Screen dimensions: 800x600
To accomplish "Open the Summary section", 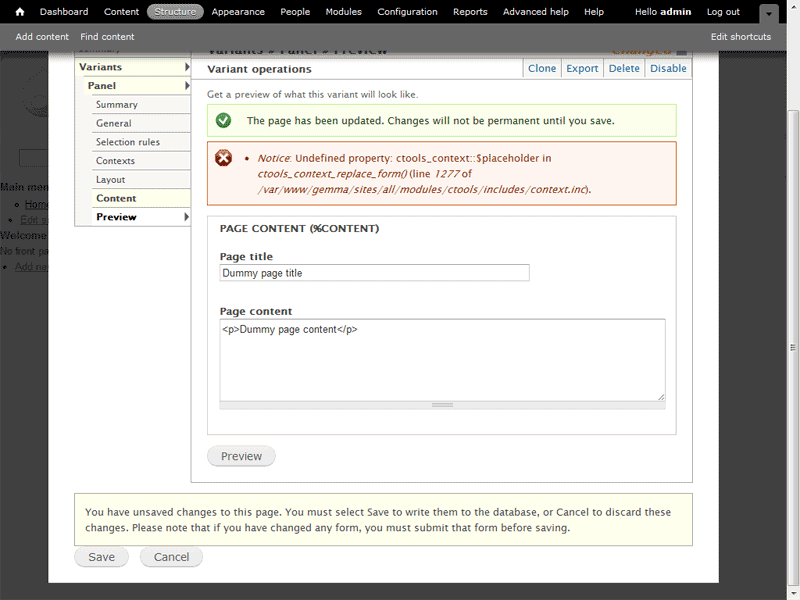I will point(117,105).
